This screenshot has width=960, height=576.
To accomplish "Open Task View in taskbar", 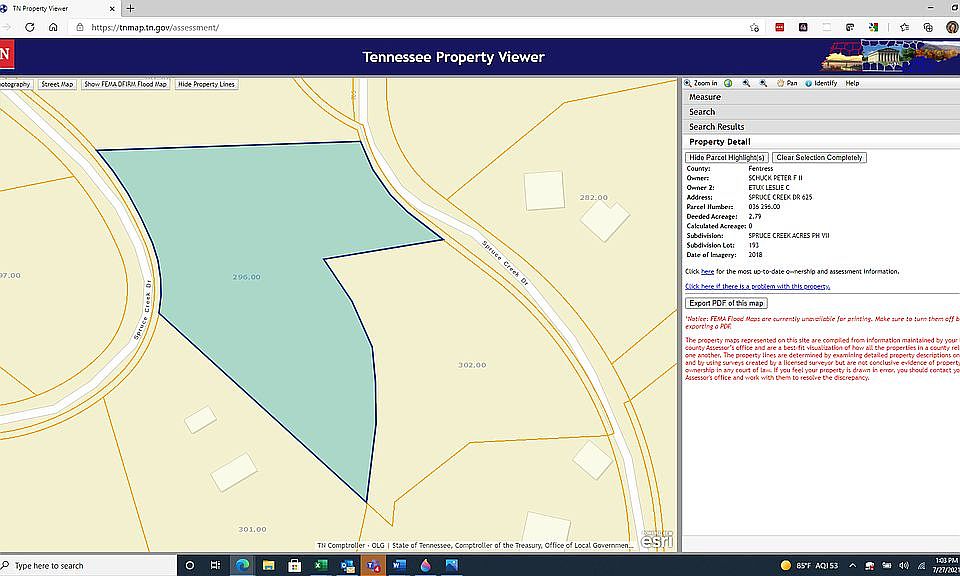I will (215, 566).
